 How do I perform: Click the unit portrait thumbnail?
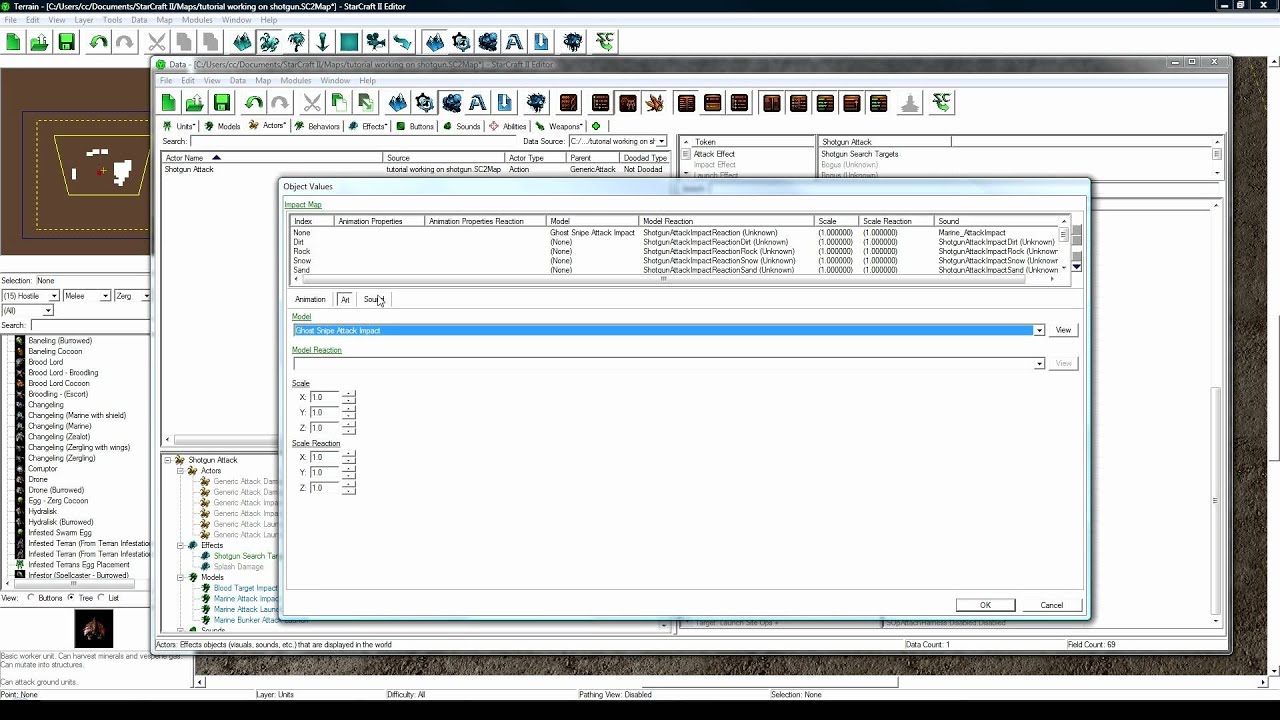94,628
